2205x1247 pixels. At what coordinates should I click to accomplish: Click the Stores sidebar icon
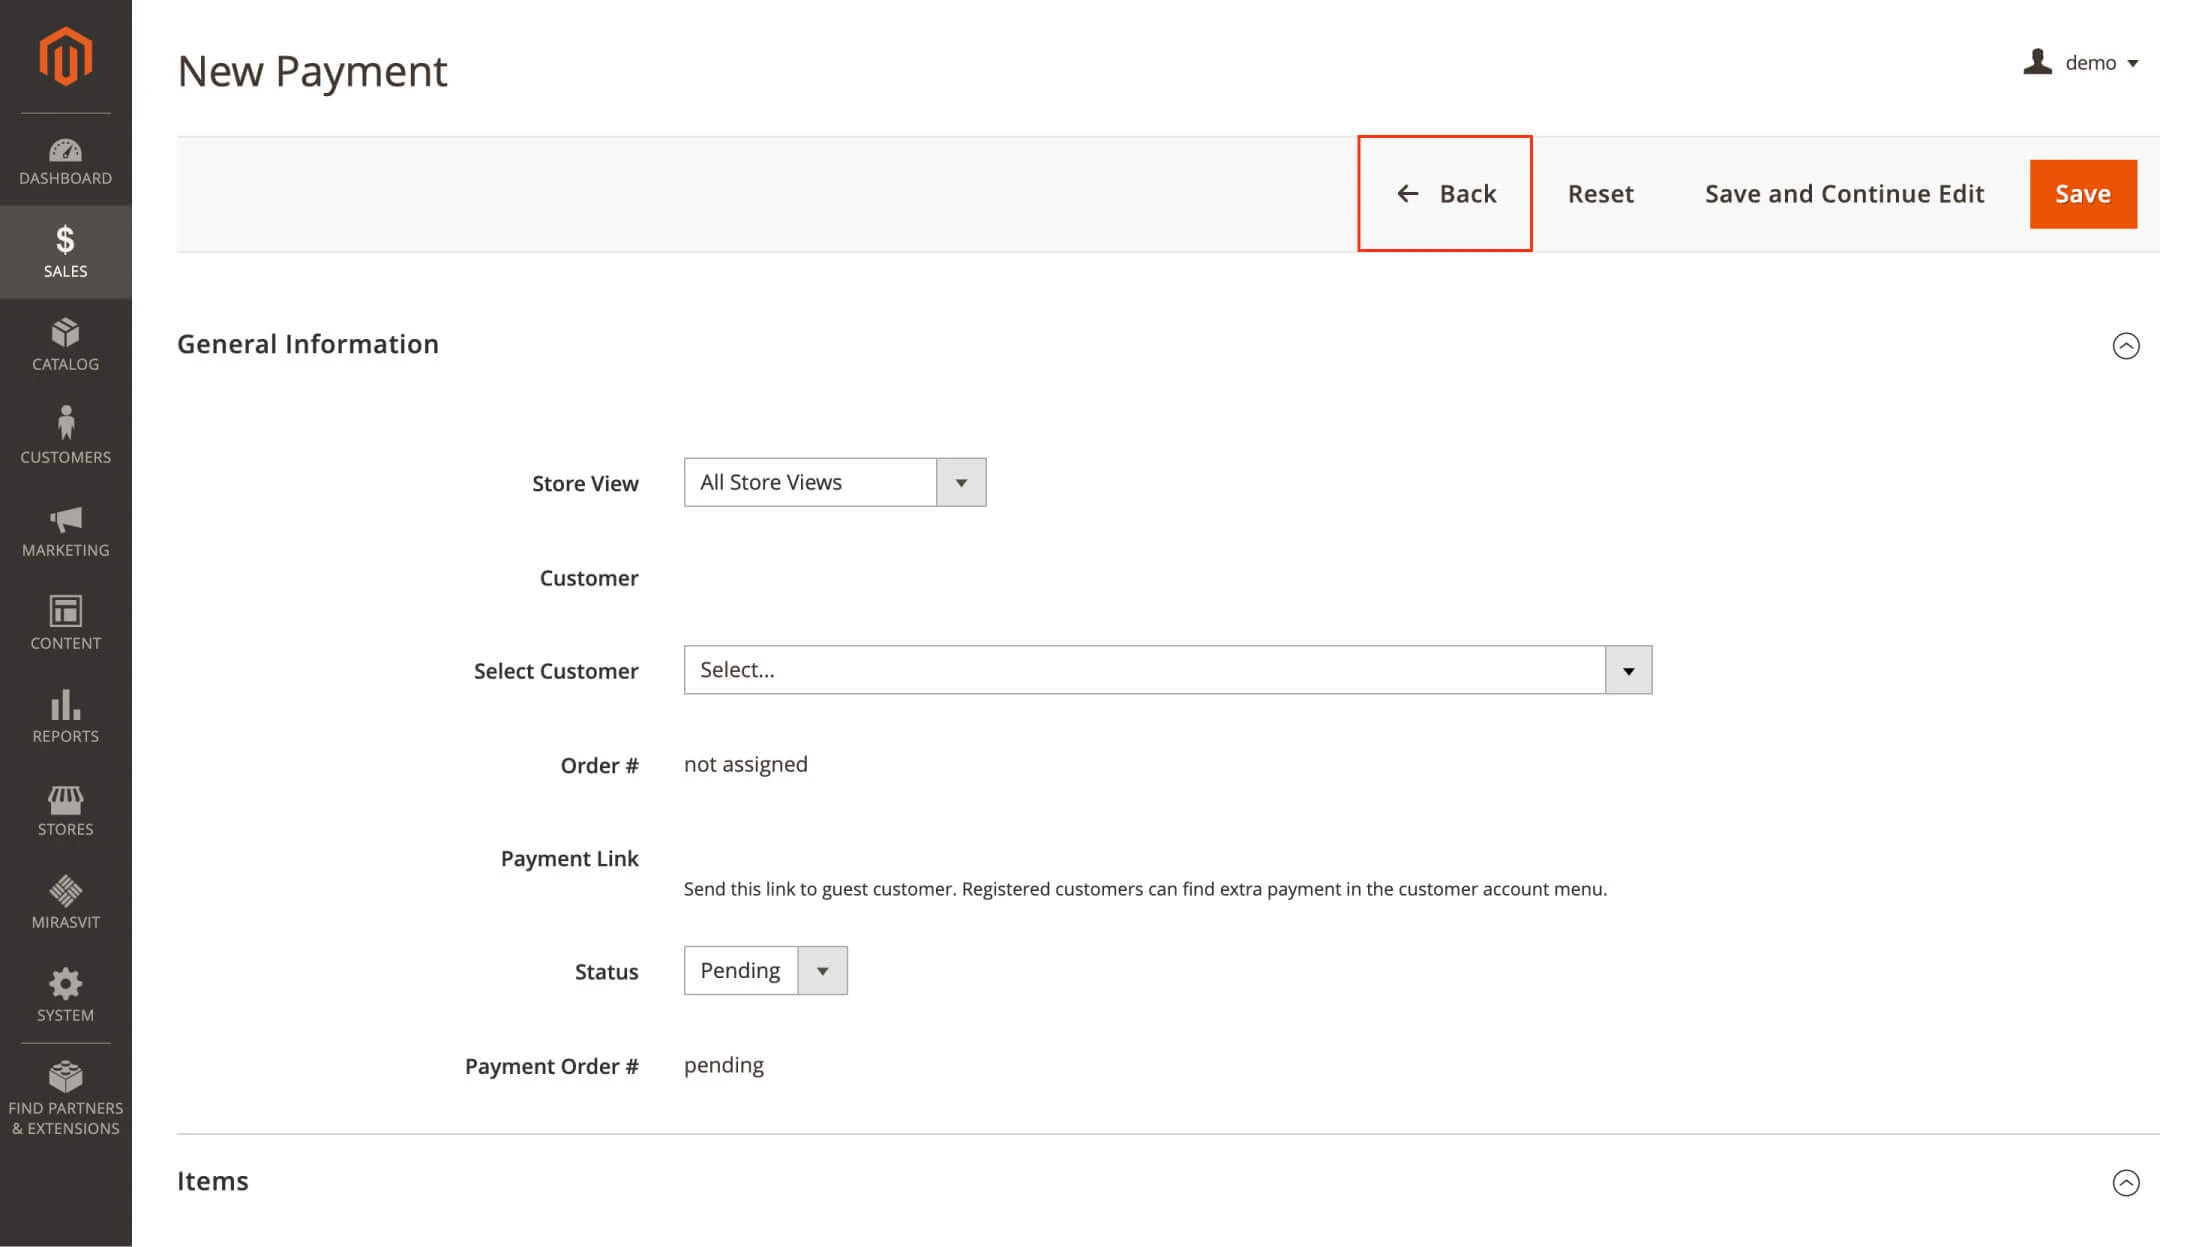[65, 806]
